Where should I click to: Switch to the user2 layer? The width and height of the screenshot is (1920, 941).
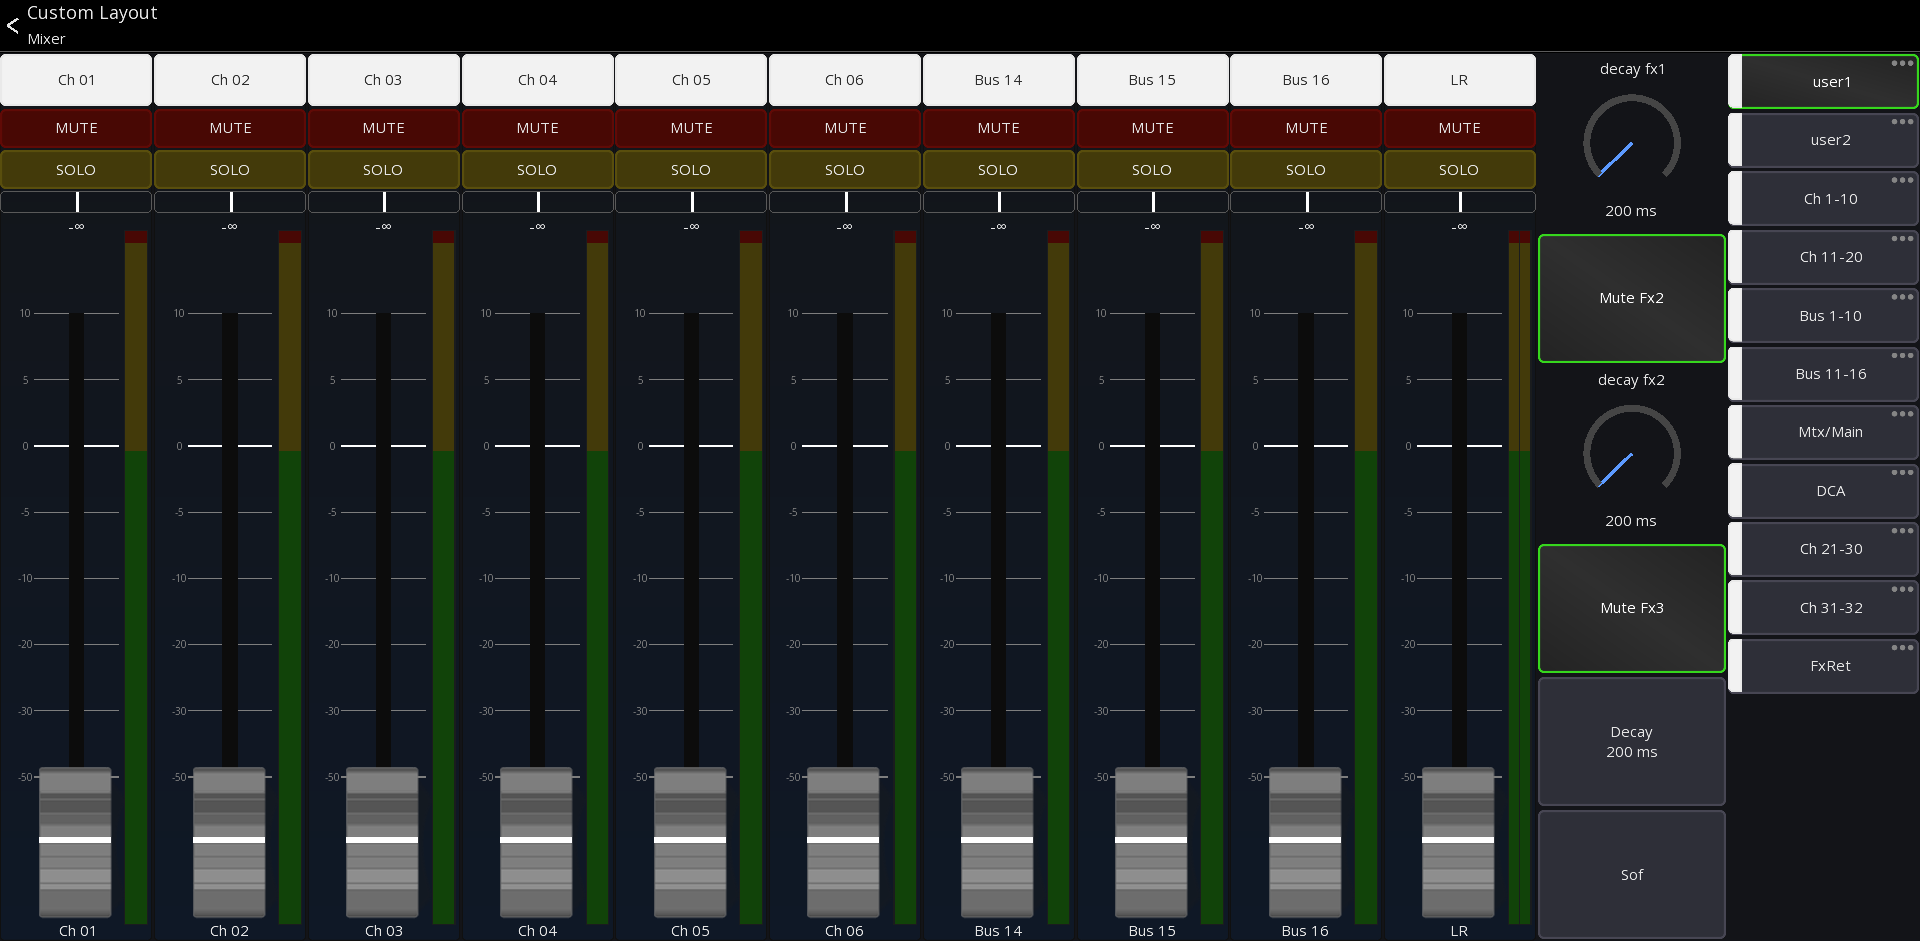point(1823,140)
